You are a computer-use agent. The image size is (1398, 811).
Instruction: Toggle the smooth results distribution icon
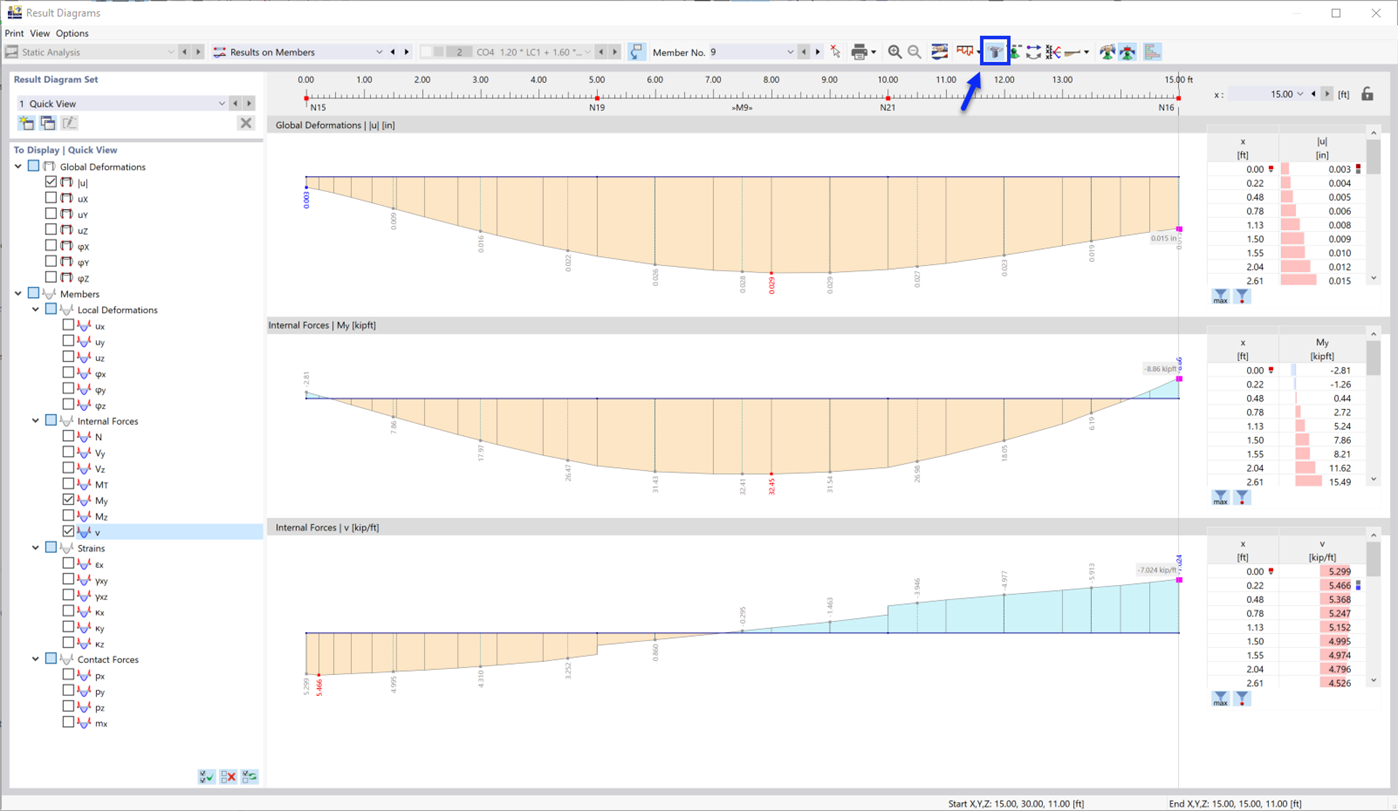coord(939,52)
